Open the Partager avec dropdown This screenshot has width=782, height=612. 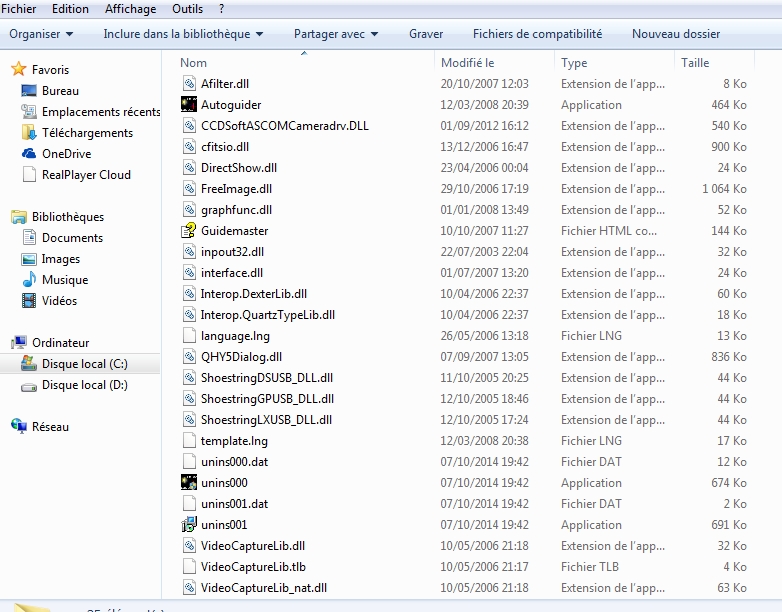(x=336, y=33)
